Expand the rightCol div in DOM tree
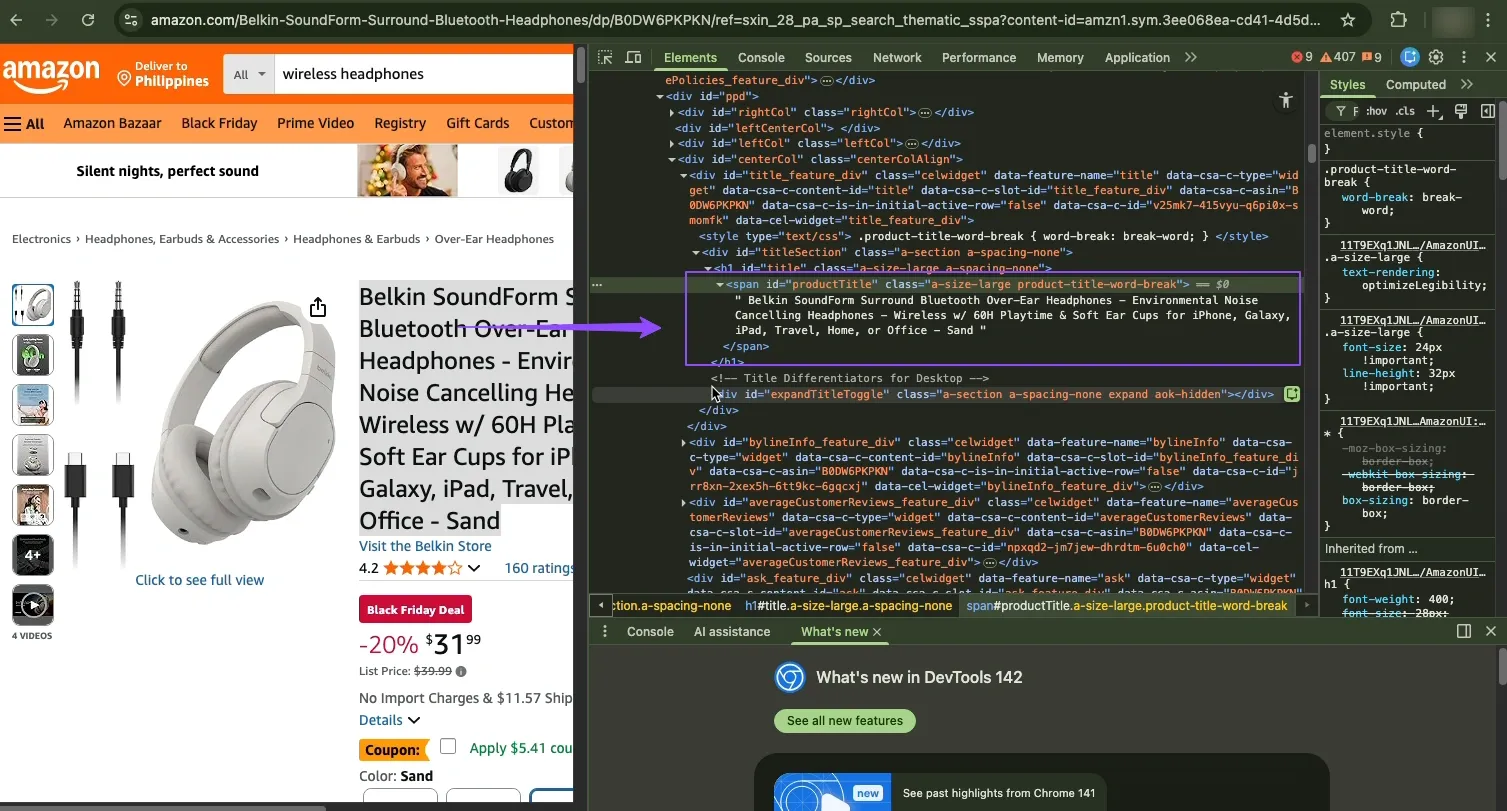This screenshot has height=811, width=1507. pyautogui.click(x=671, y=112)
